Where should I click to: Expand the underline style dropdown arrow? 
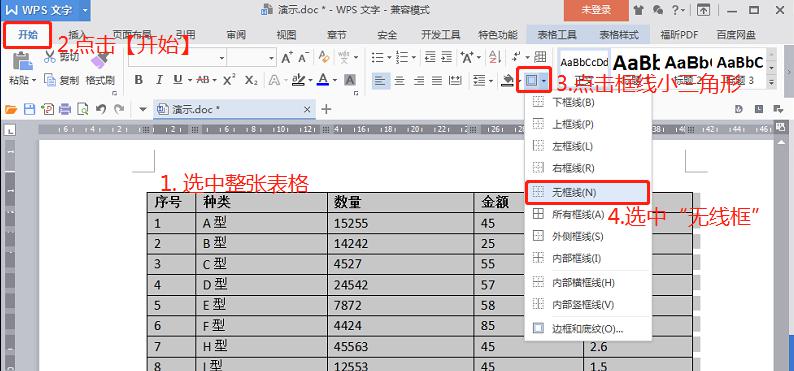(190, 80)
